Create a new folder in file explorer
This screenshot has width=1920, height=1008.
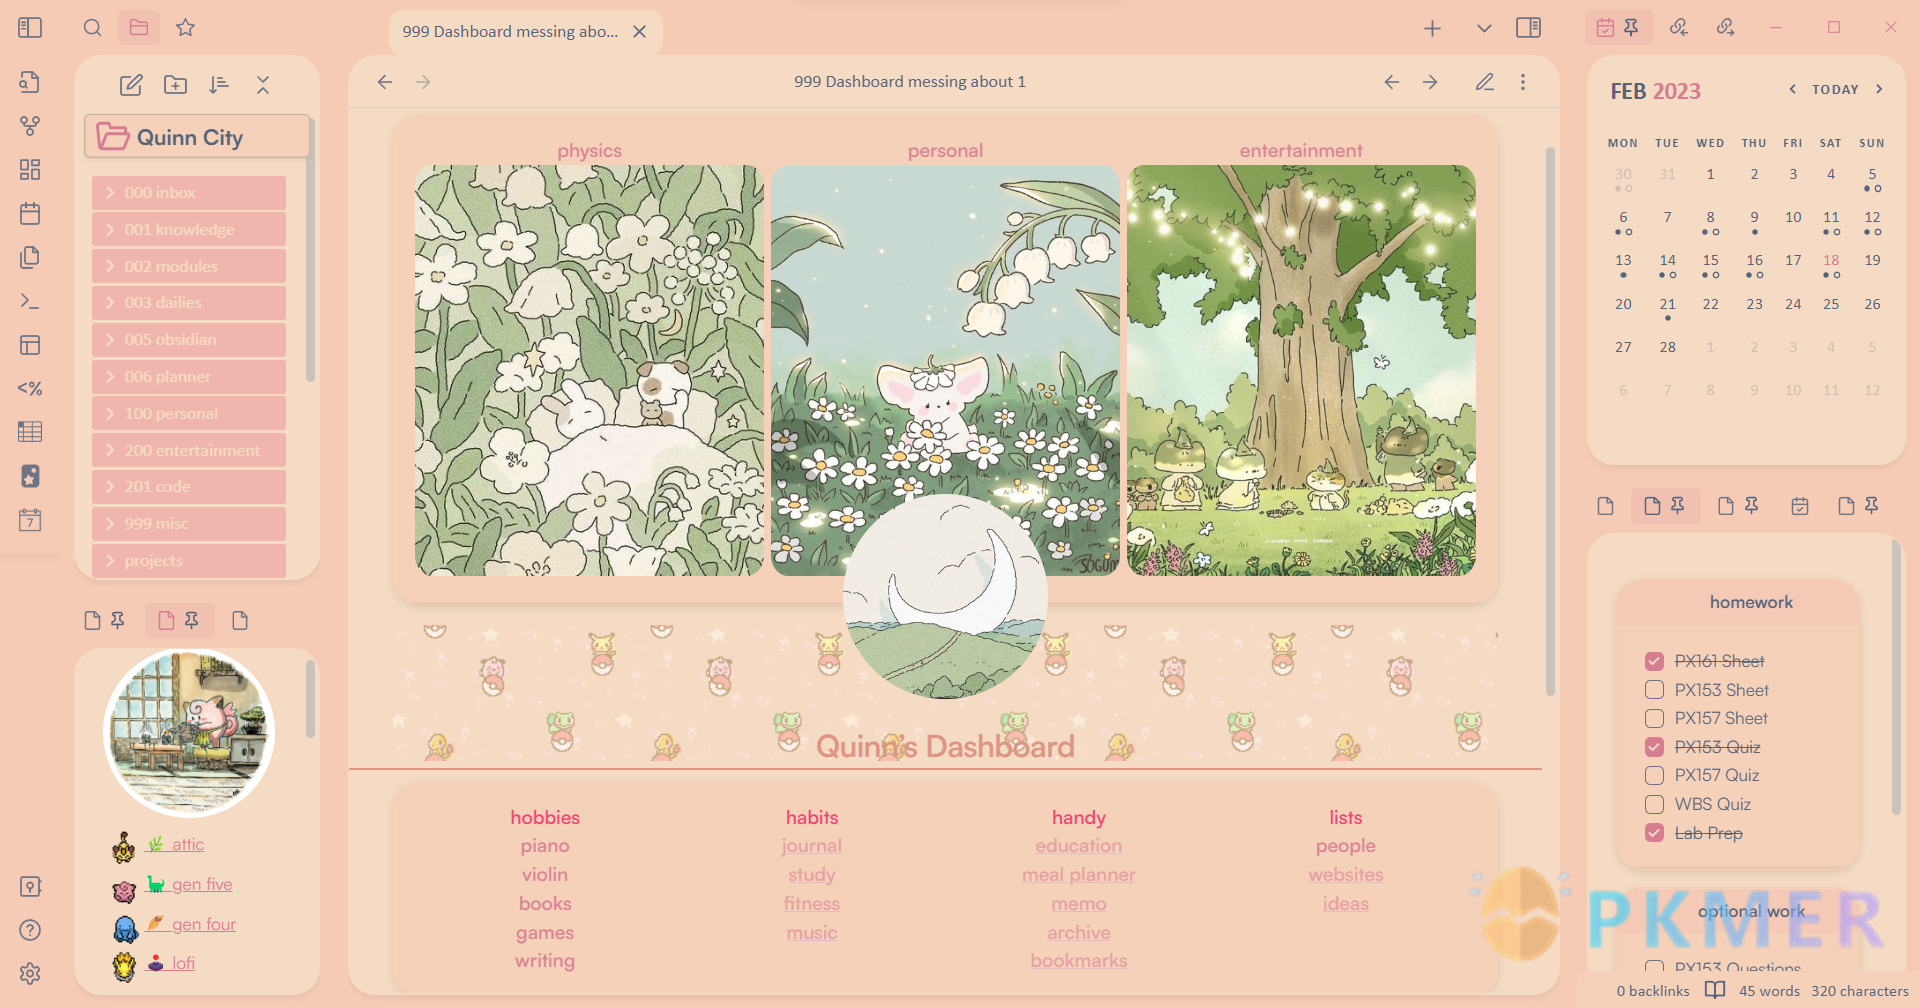(x=175, y=85)
